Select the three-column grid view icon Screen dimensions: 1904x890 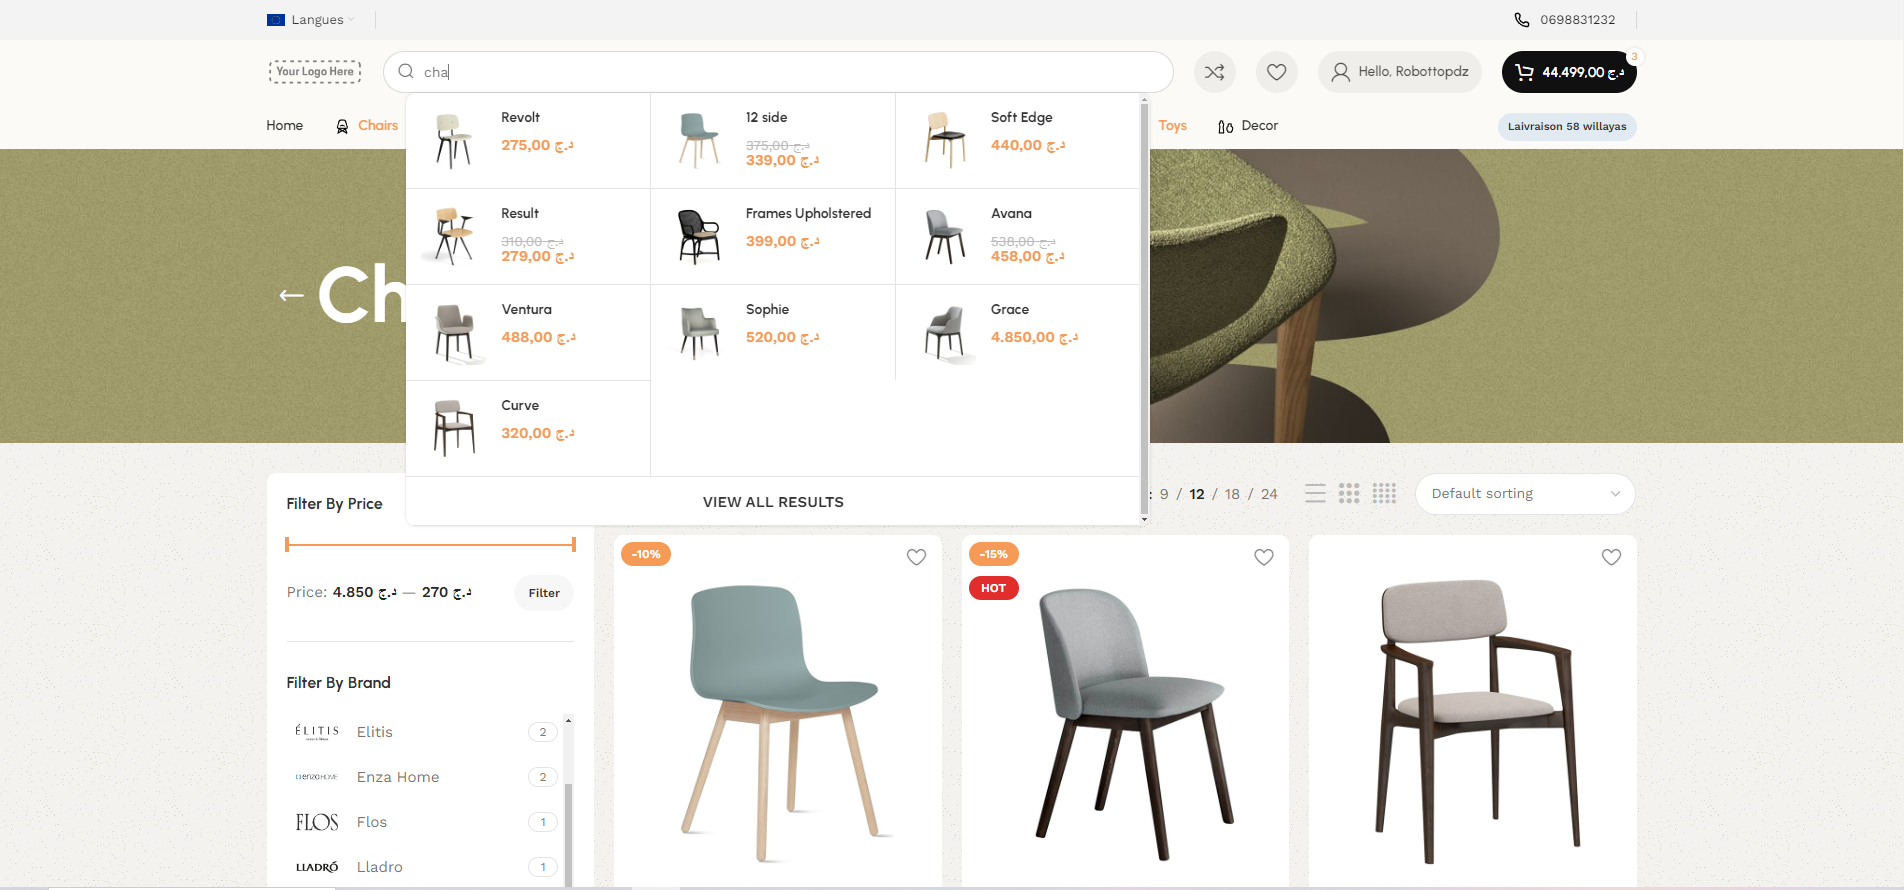tap(1349, 494)
